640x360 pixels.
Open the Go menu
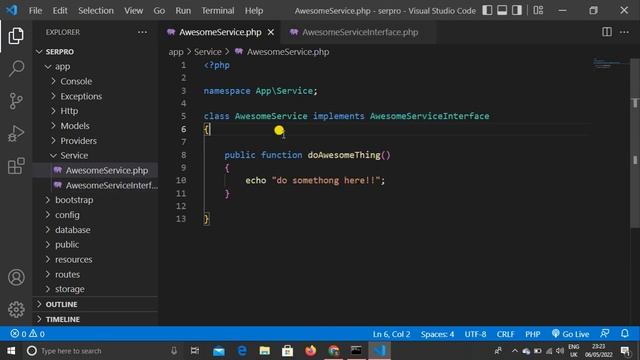pos(159,11)
